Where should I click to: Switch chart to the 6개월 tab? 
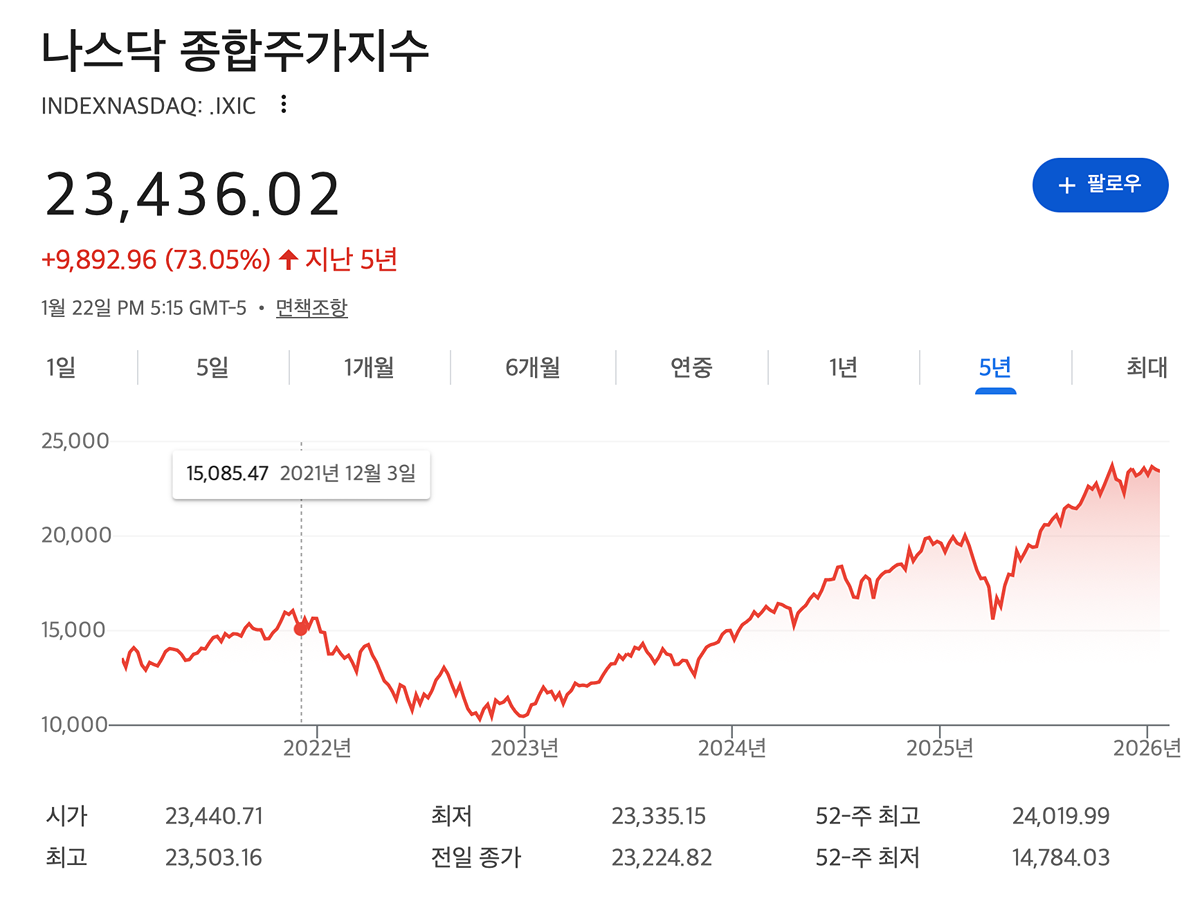532,368
